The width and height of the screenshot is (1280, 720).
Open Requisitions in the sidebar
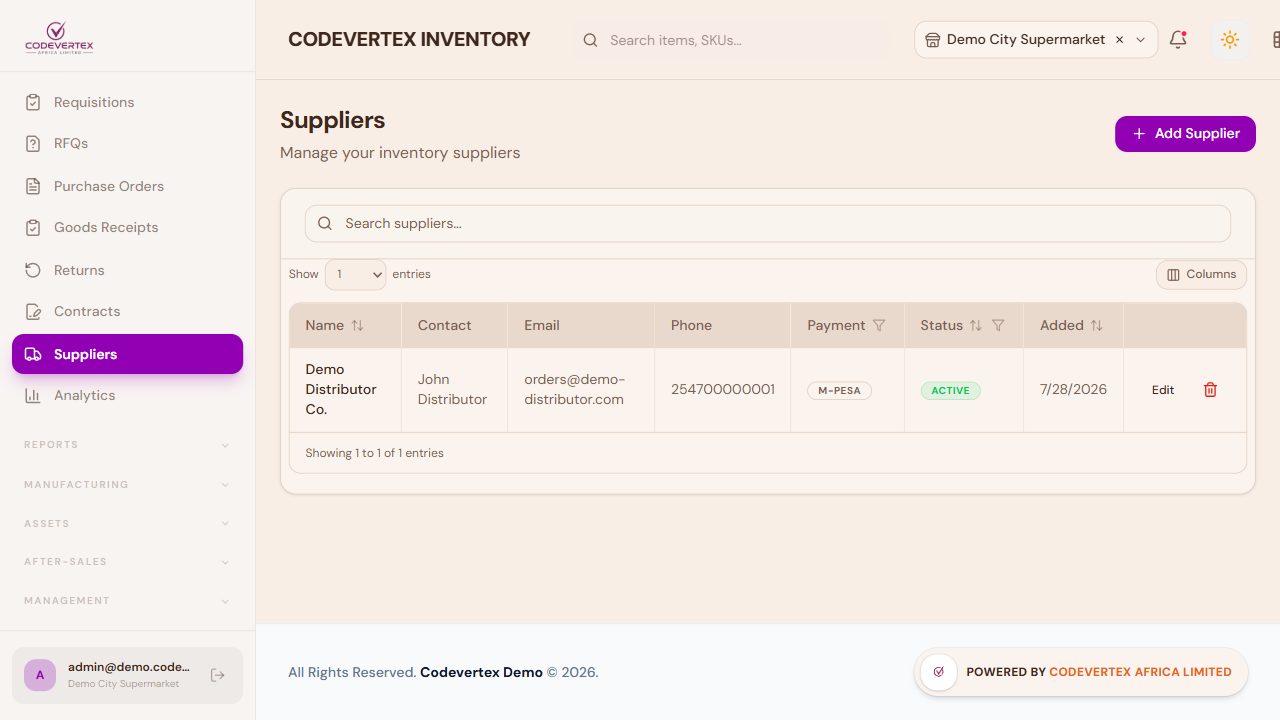(x=127, y=102)
